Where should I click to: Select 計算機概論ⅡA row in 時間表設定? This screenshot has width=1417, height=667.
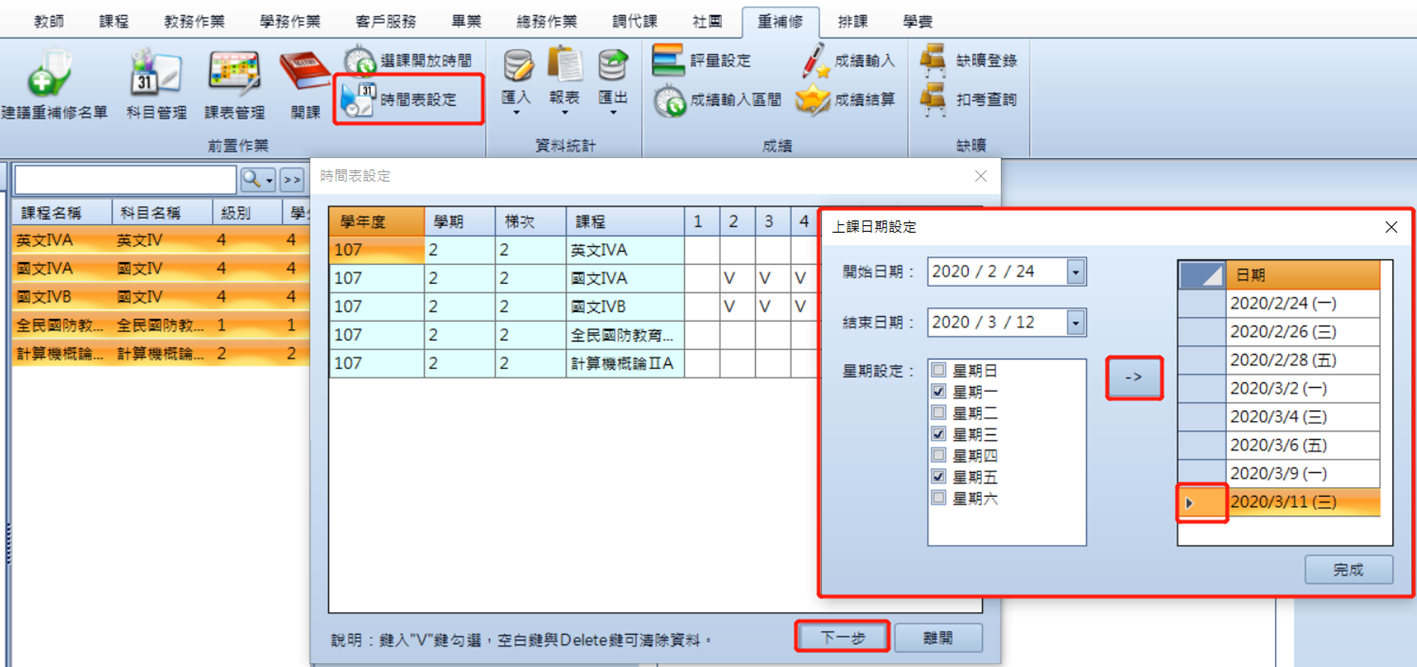624,363
